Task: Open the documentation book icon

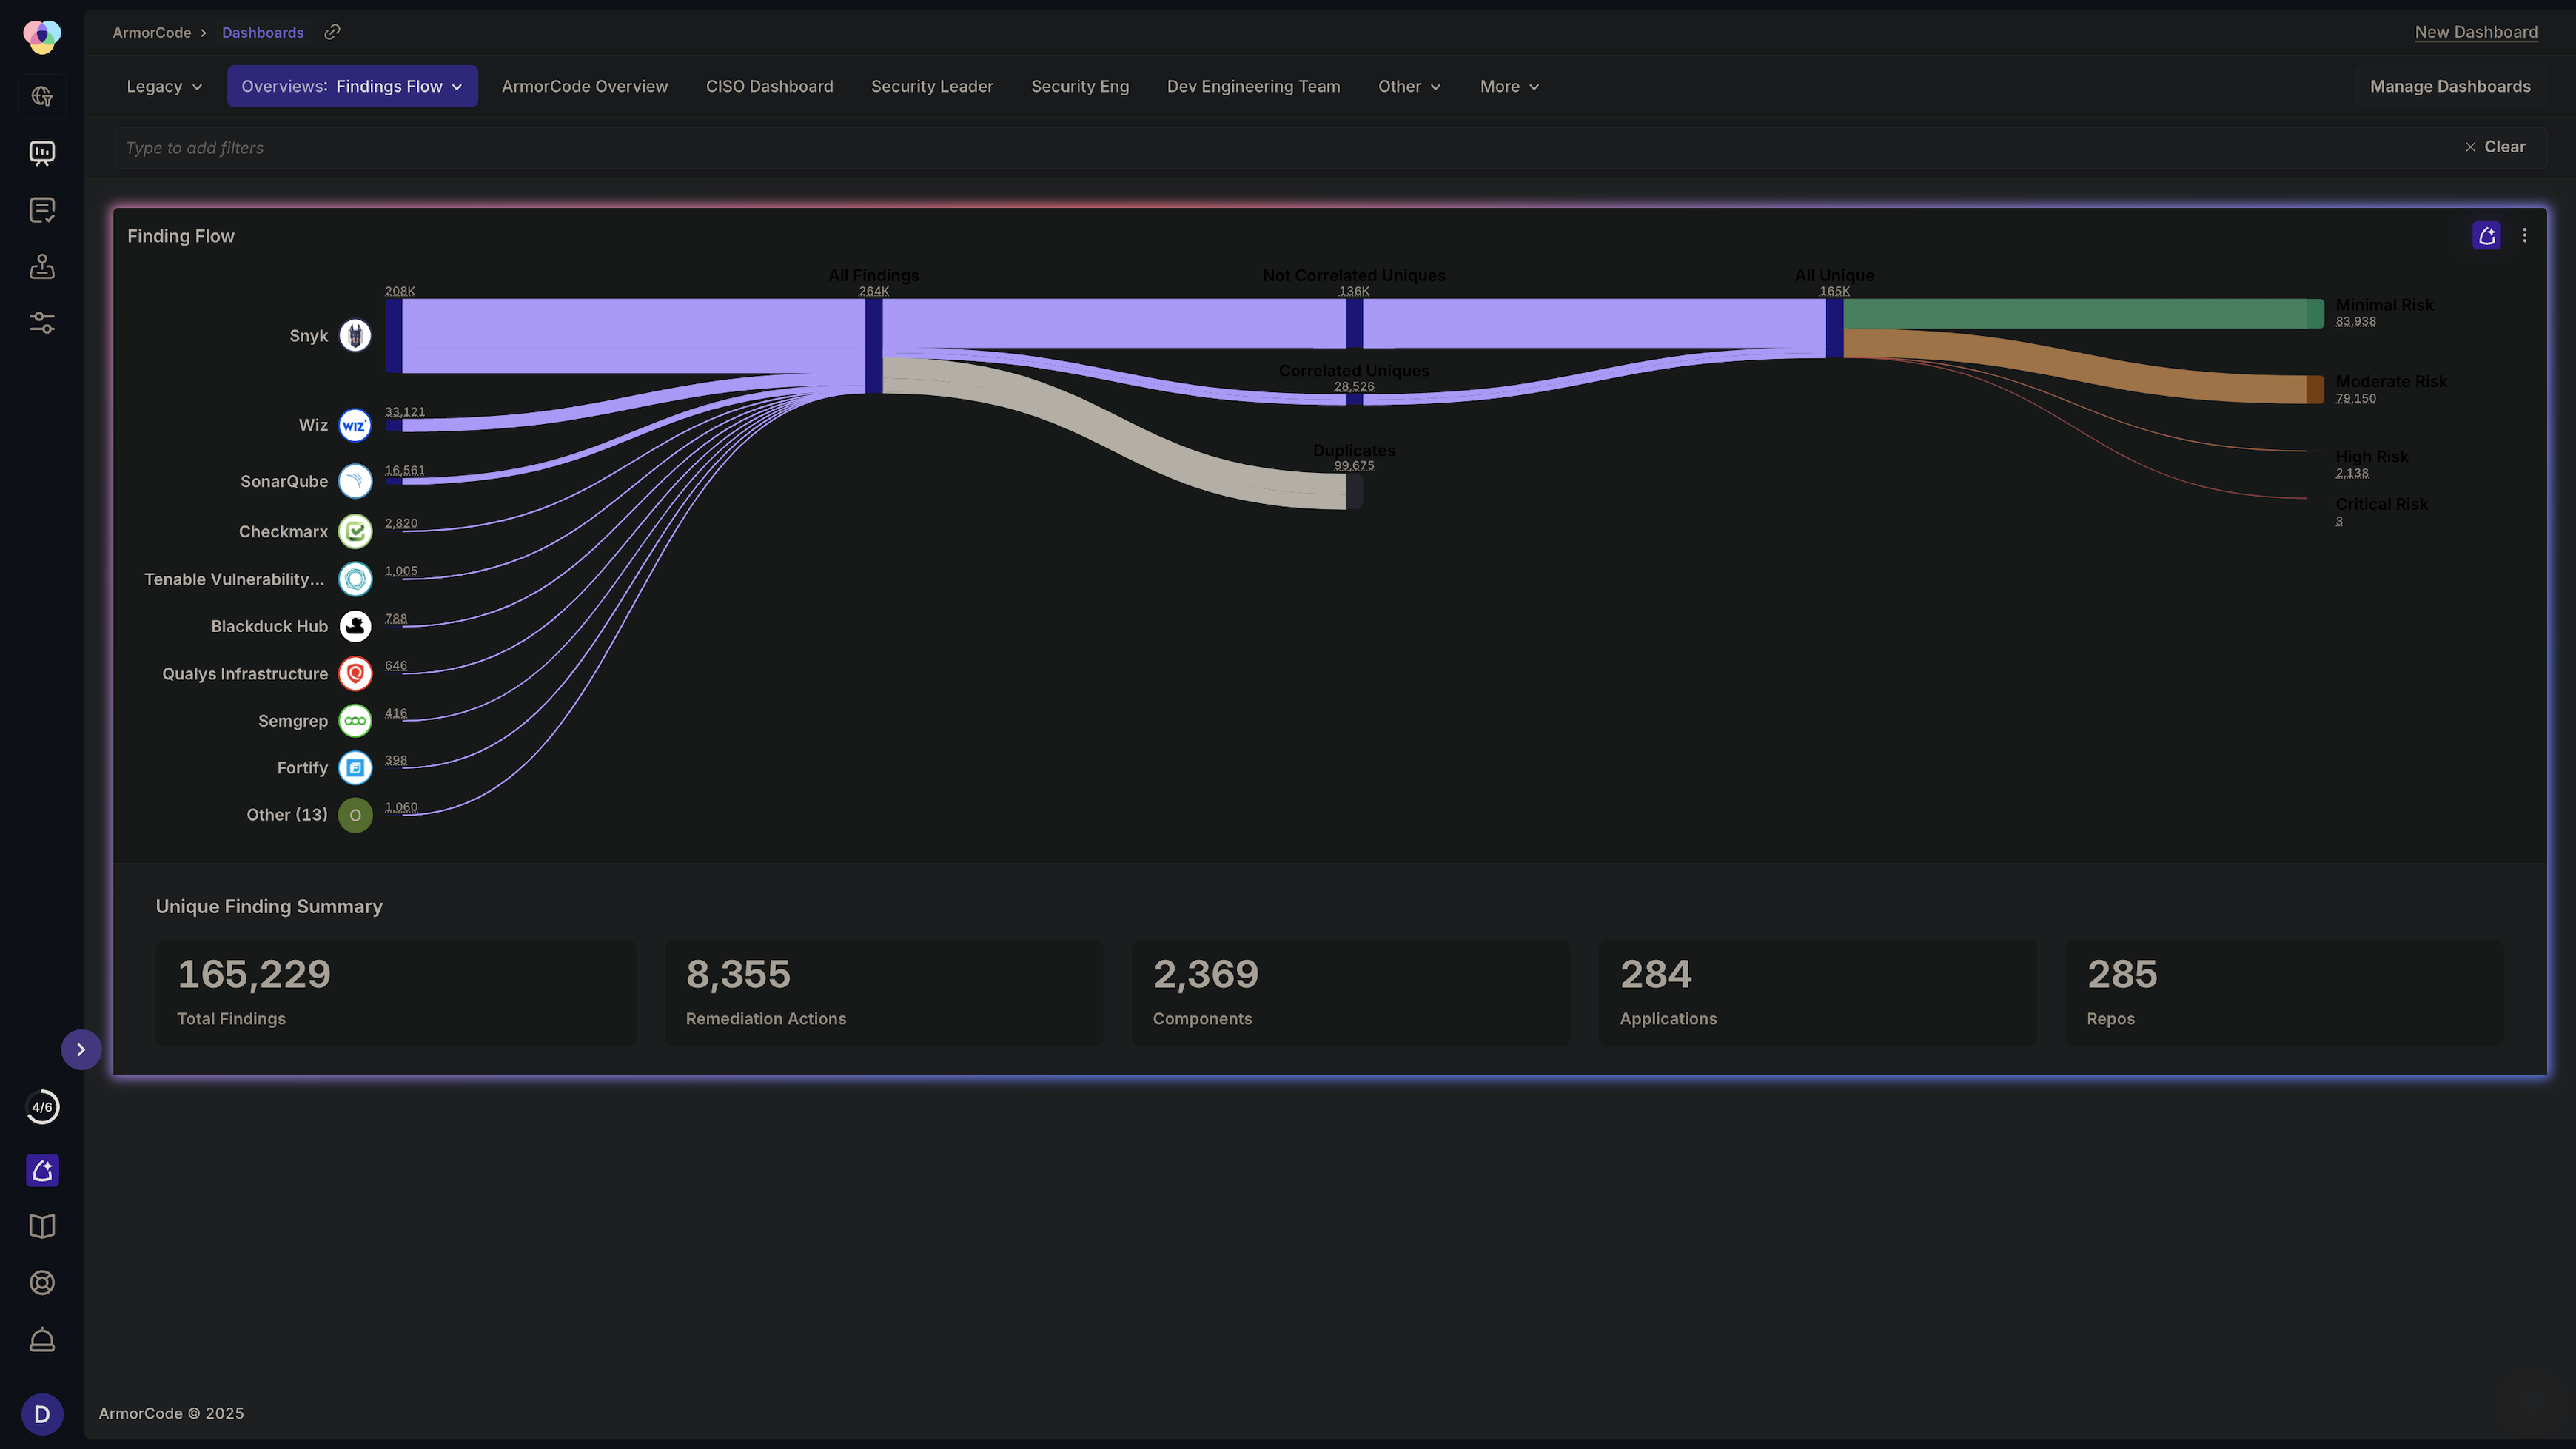Action: (42, 1226)
